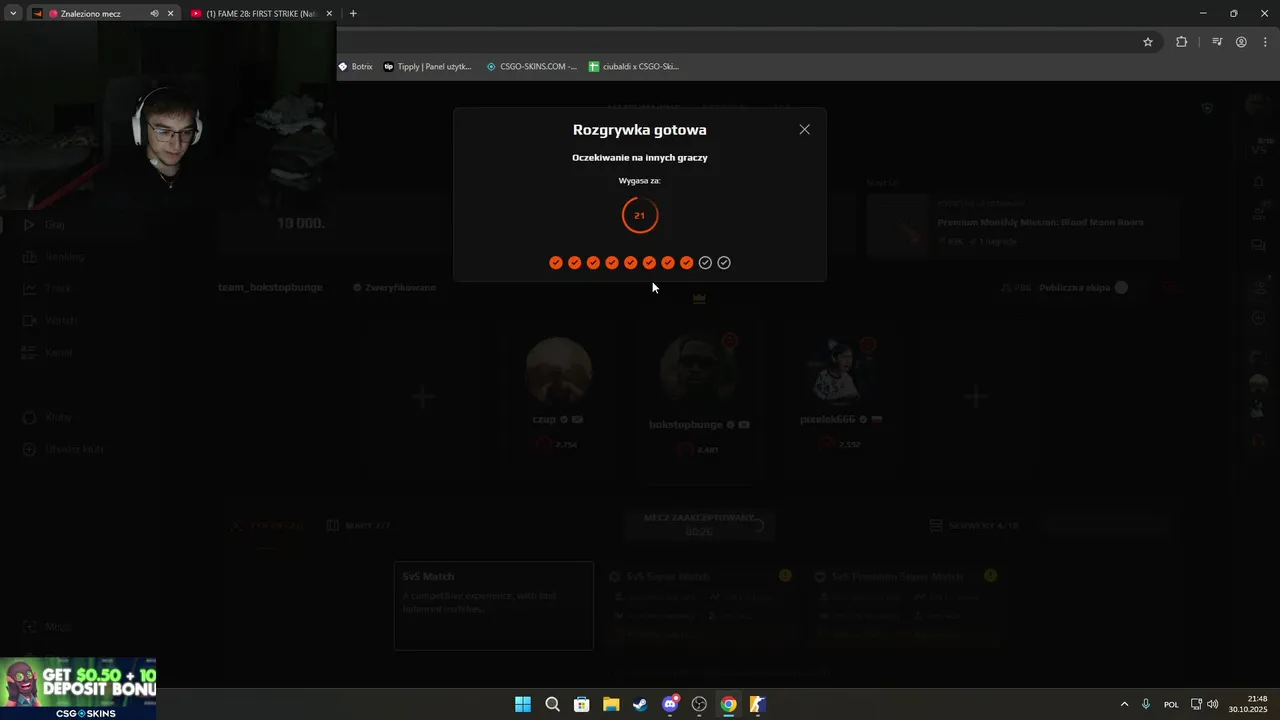
Task: Open the MAPY 7/7 selector
Action: (358, 525)
